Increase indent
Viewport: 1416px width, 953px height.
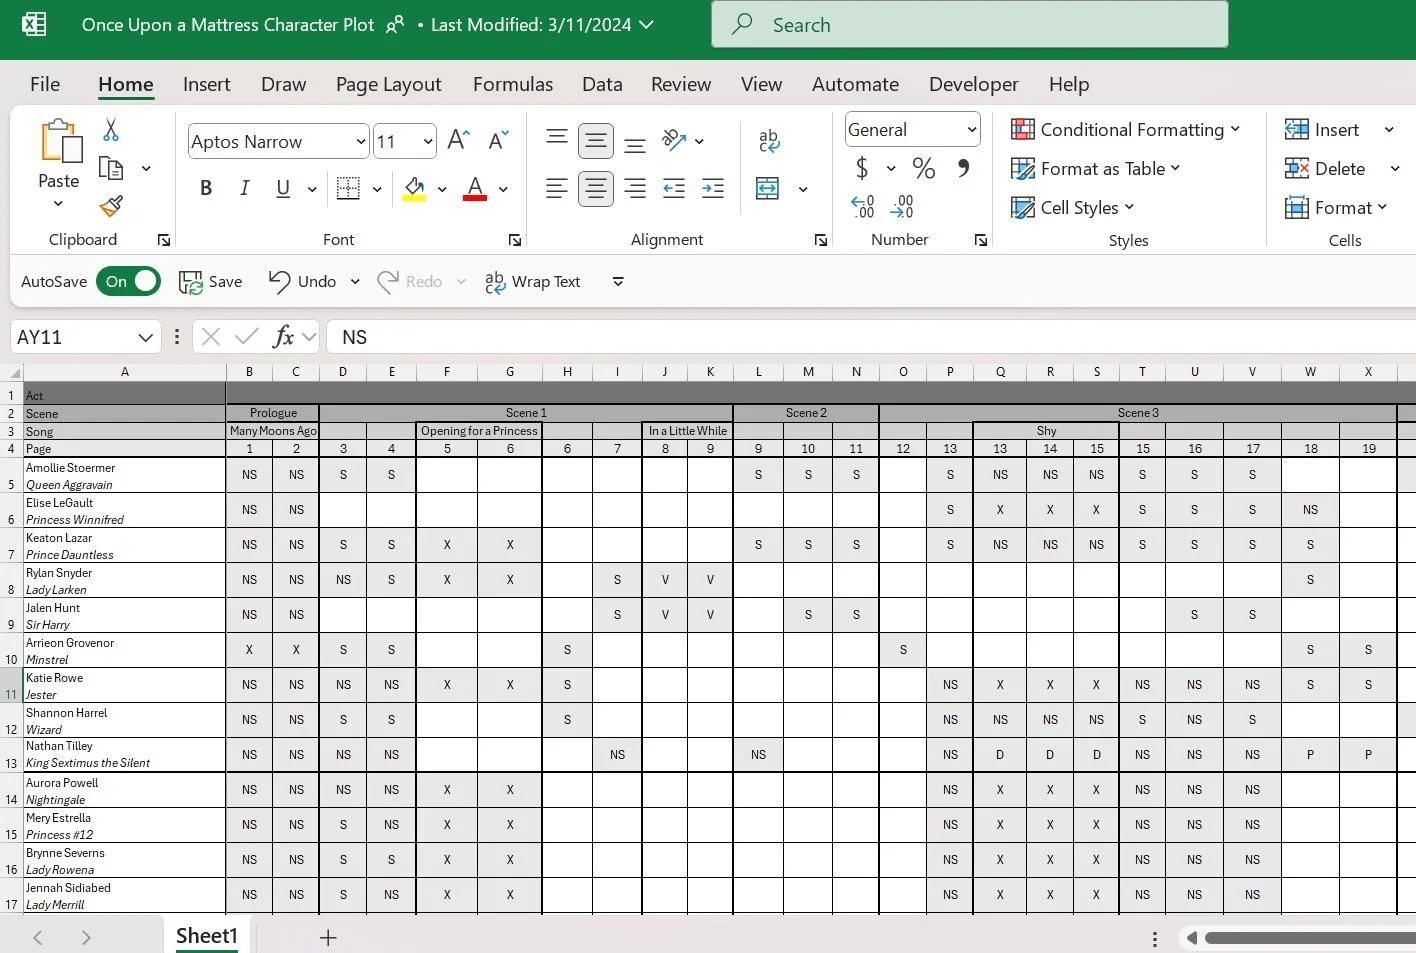click(713, 188)
